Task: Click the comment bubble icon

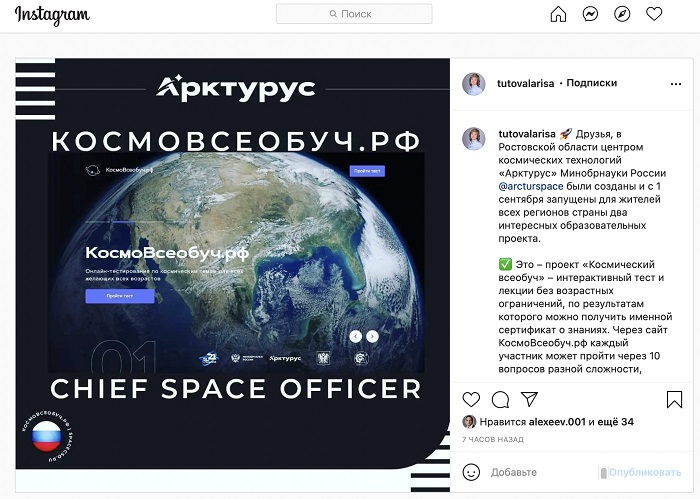Action: 500,399
